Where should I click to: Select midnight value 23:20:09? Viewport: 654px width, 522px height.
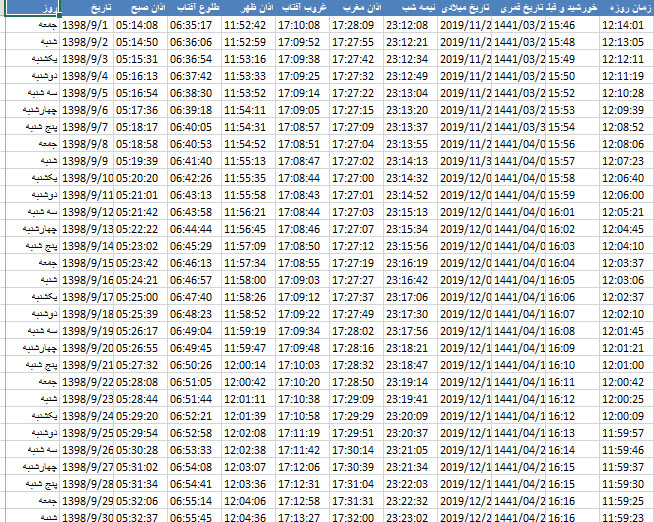coord(410,416)
